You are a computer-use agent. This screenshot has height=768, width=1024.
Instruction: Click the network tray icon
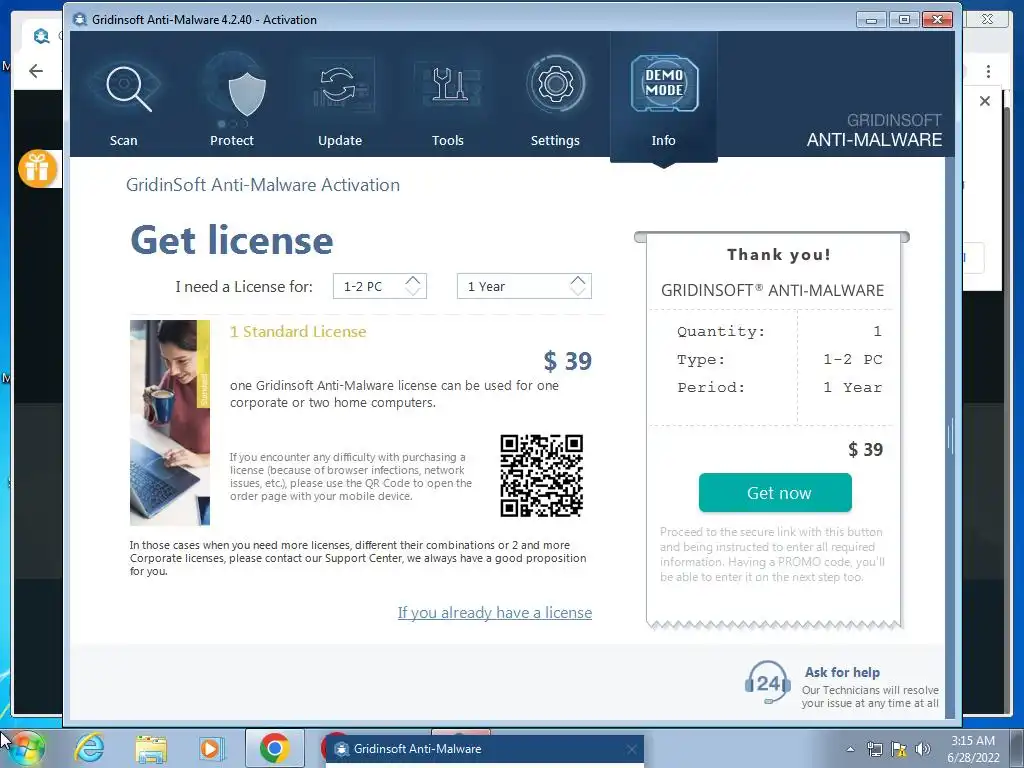click(874, 749)
